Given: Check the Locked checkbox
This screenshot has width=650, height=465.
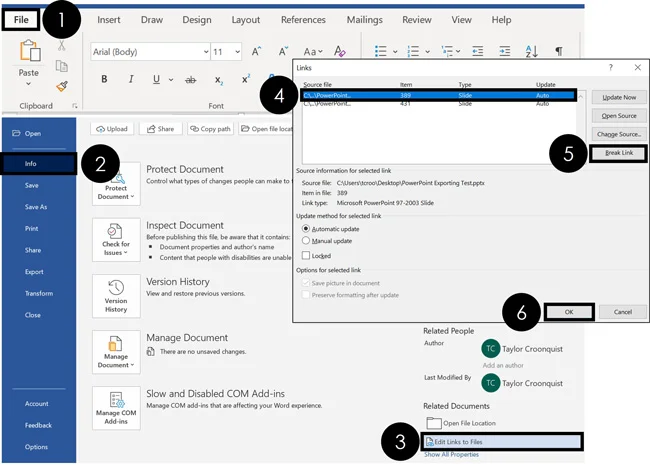Looking at the screenshot, I should pyautogui.click(x=306, y=255).
